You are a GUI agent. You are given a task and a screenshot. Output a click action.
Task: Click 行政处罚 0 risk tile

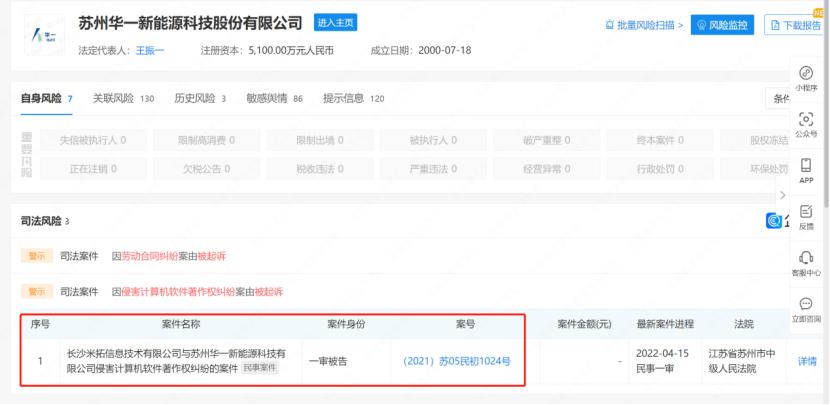(659, 169)
